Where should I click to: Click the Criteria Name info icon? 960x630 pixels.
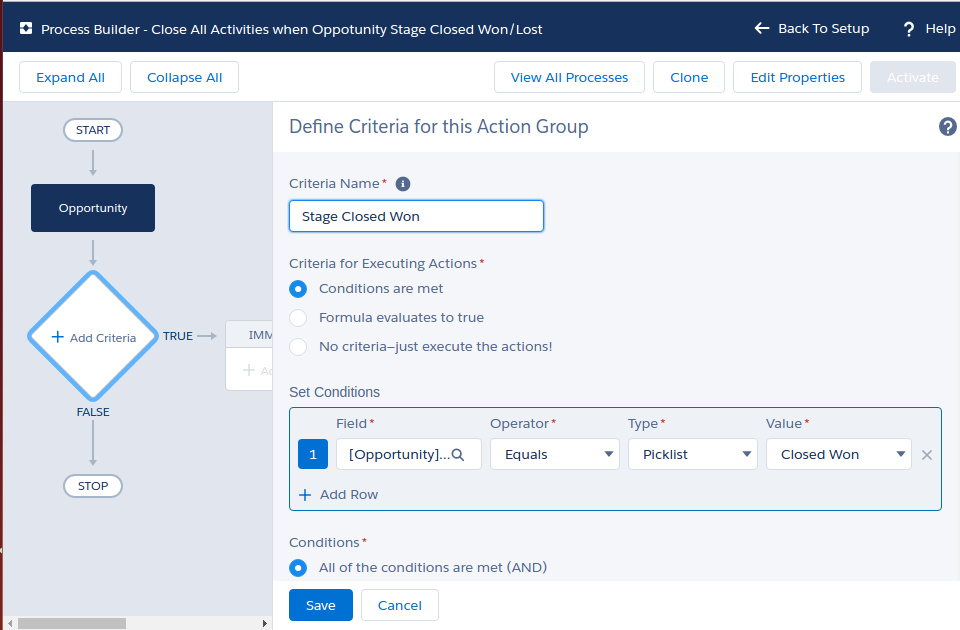pos(403,184)
